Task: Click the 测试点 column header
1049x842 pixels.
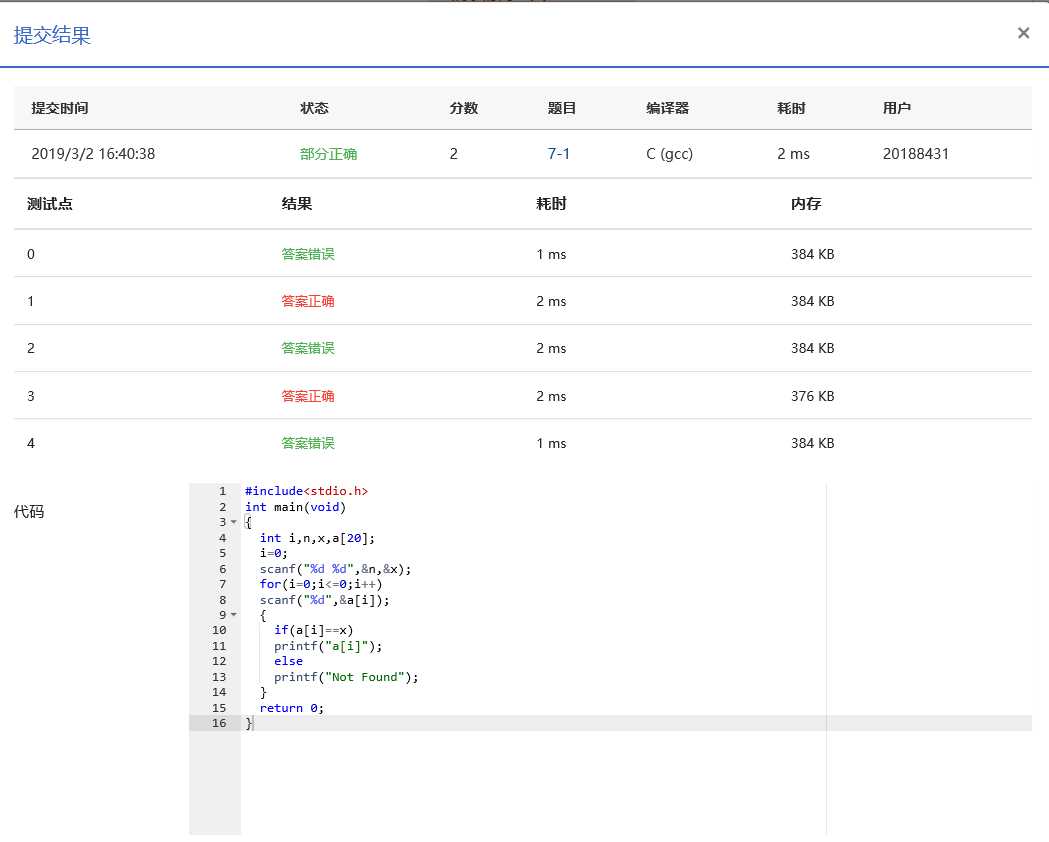Action: click(50, 204)
